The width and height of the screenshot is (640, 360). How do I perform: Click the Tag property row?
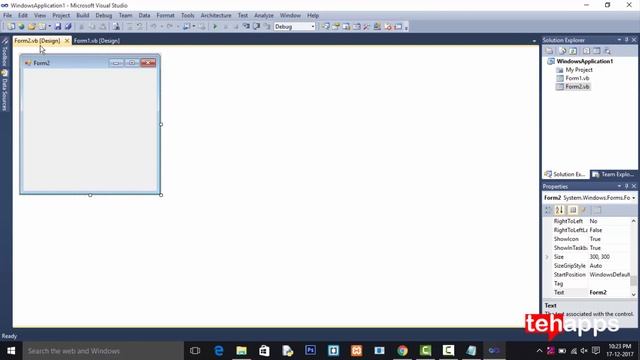(x=587, y=284)
